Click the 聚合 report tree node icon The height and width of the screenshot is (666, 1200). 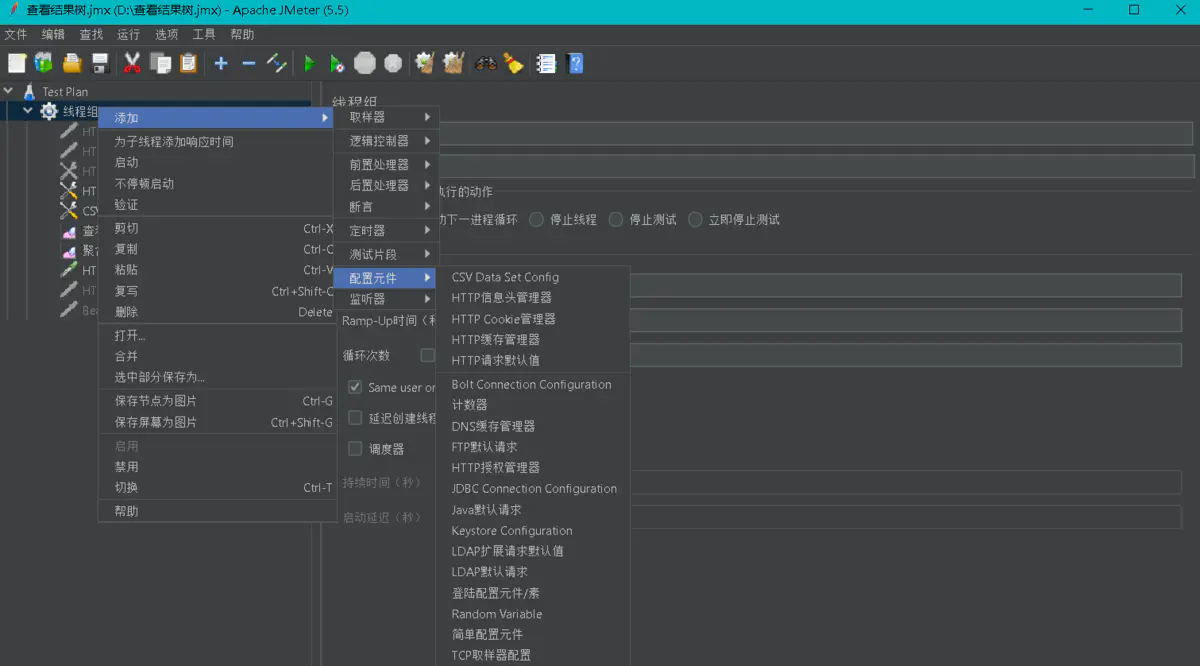click(x=68, y=250)
